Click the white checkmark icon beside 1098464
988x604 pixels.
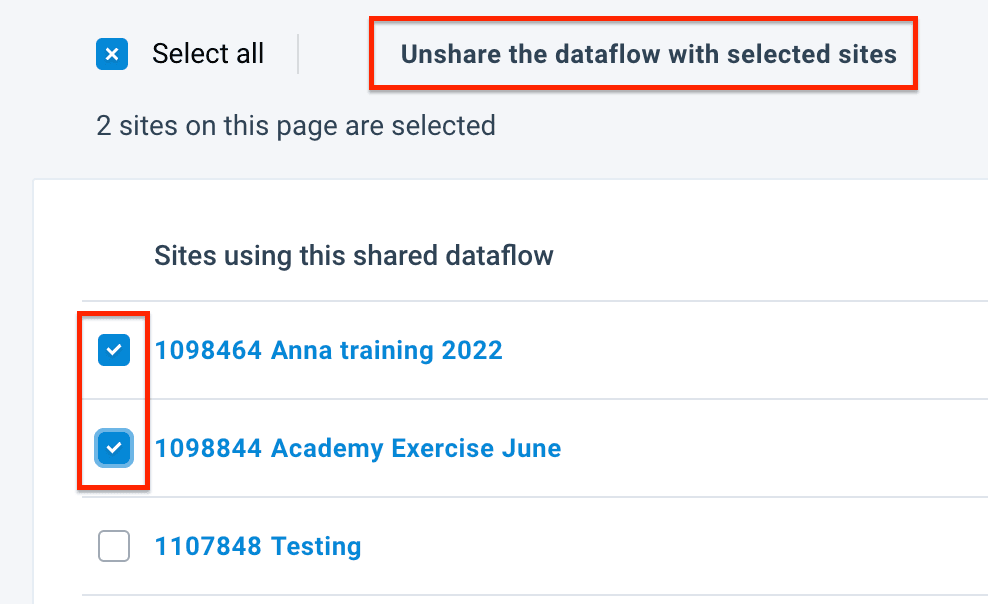click(x=114, y=350)
